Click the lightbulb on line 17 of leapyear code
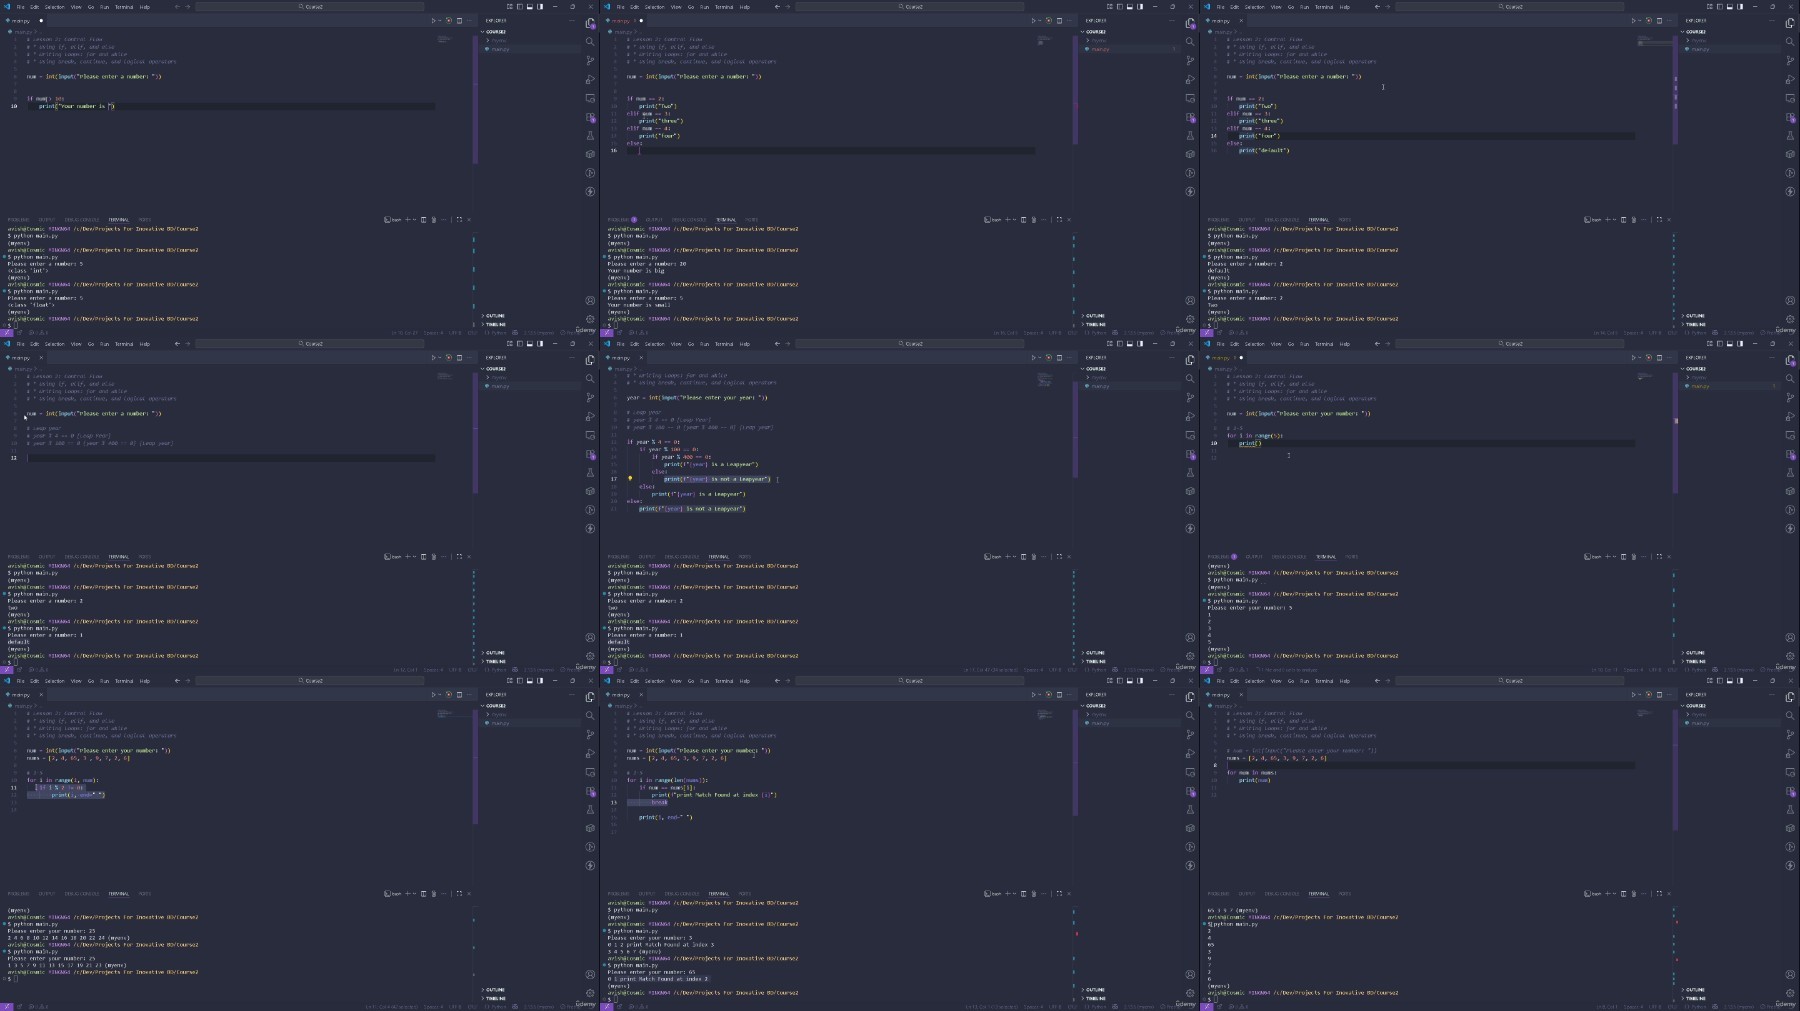 630,479
